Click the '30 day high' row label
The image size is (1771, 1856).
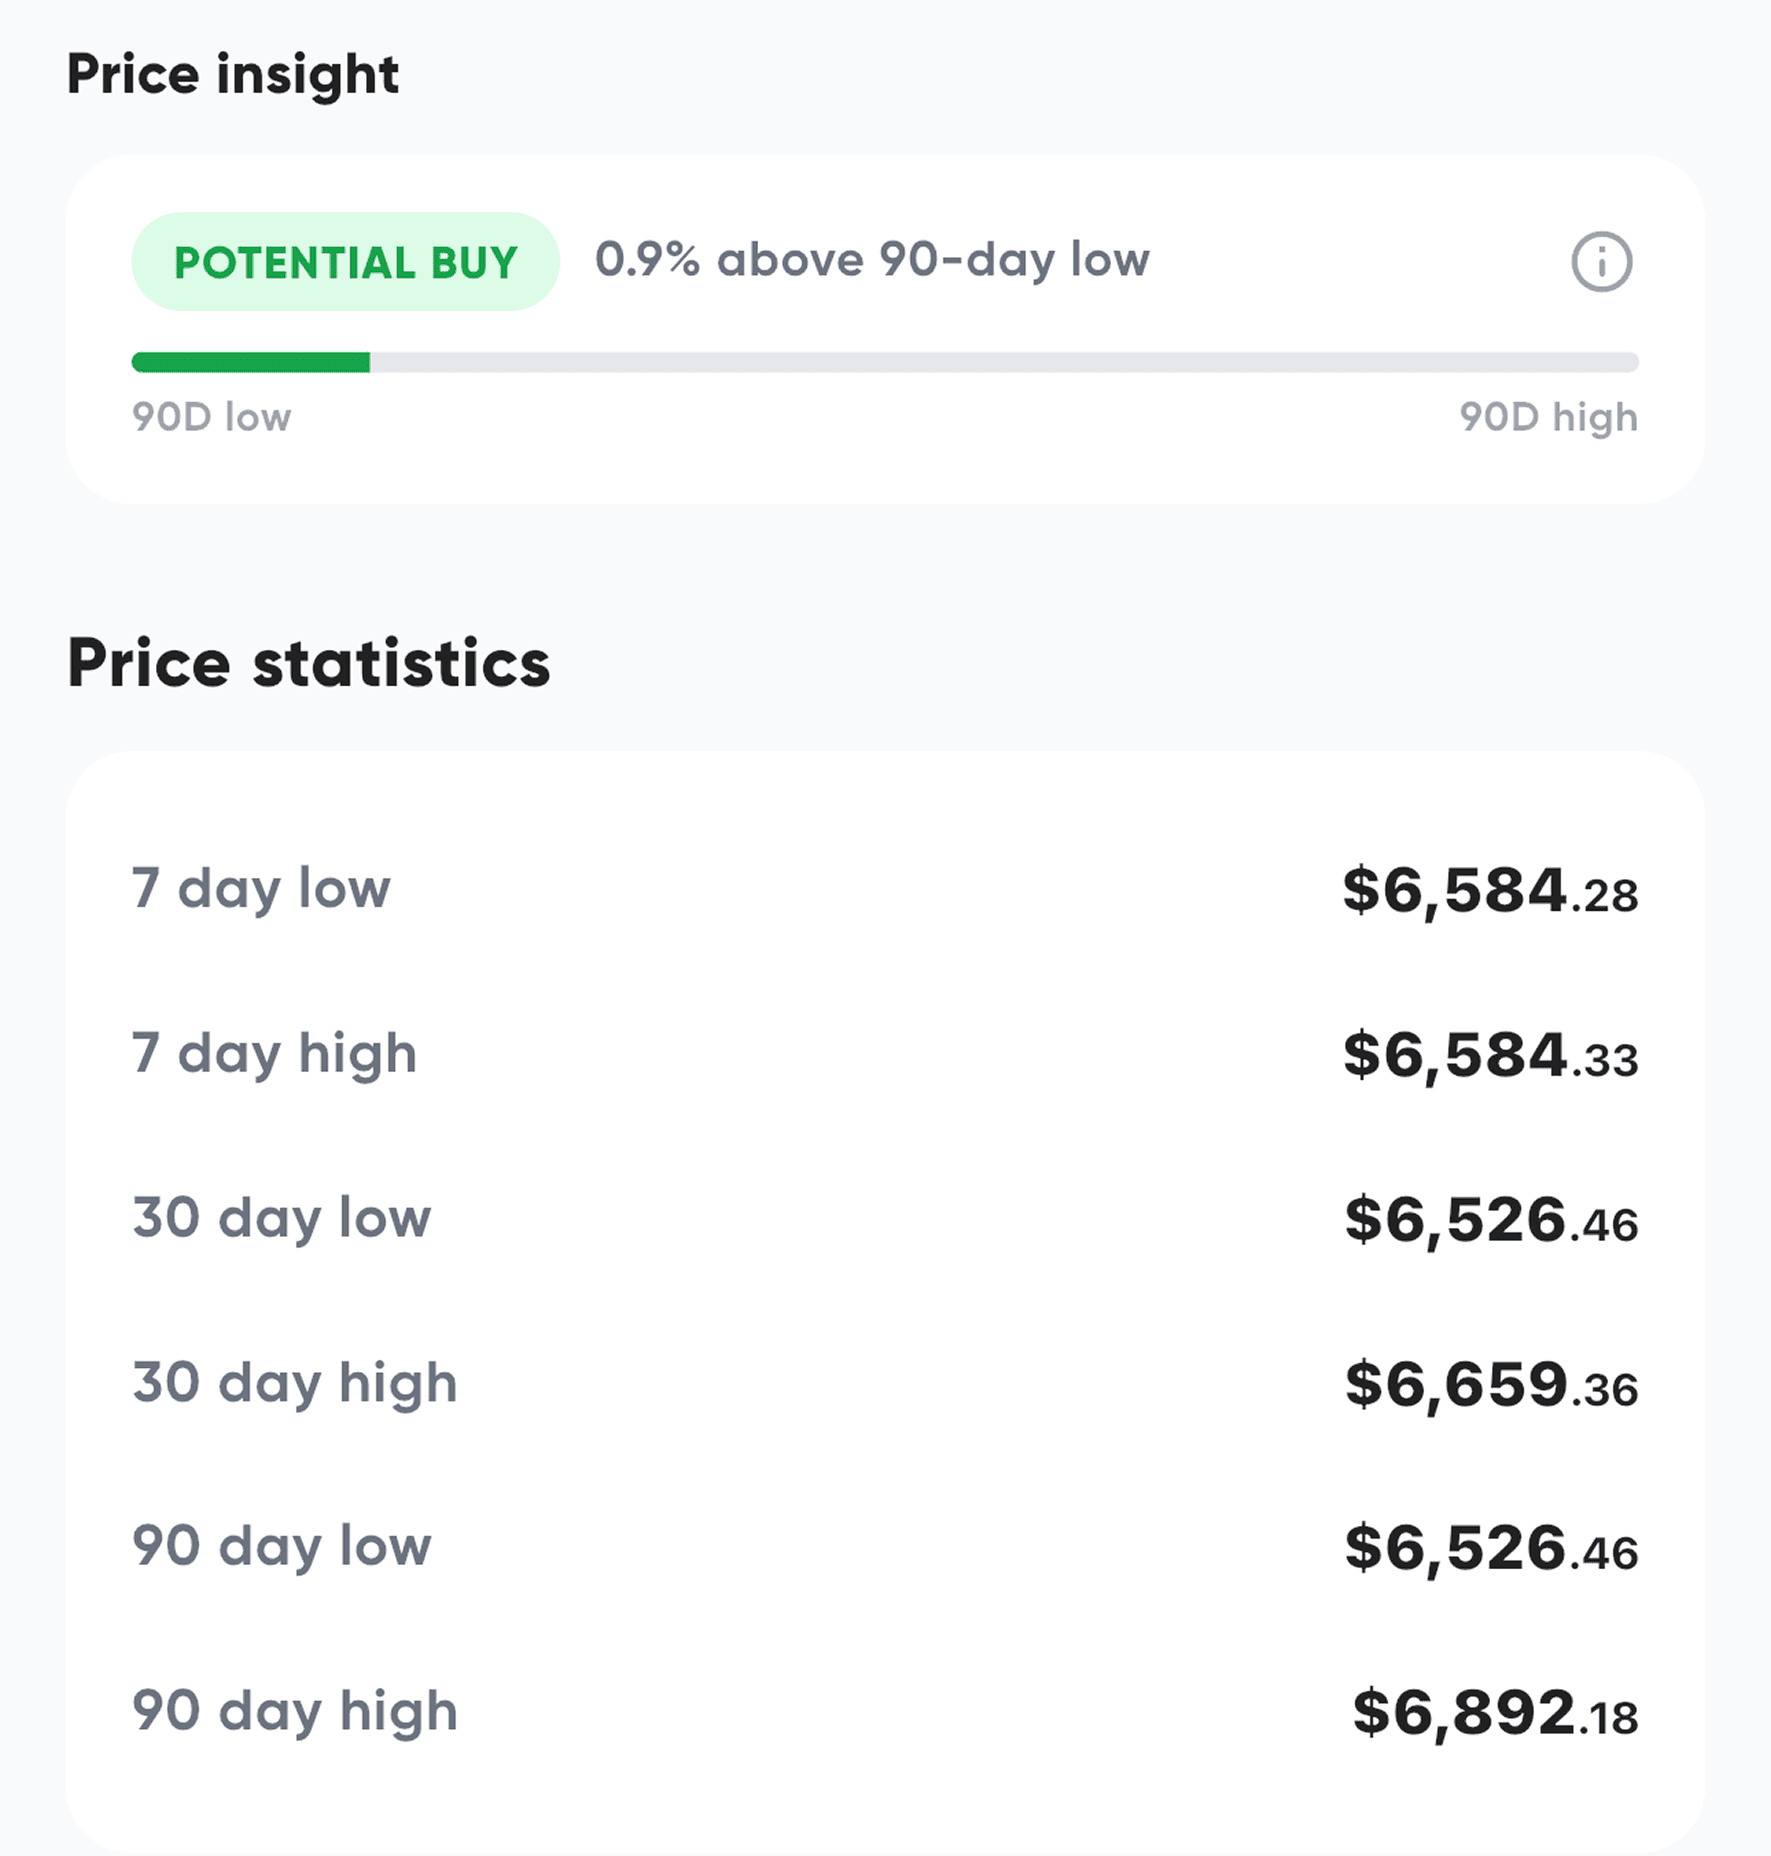pos(295,1383)
